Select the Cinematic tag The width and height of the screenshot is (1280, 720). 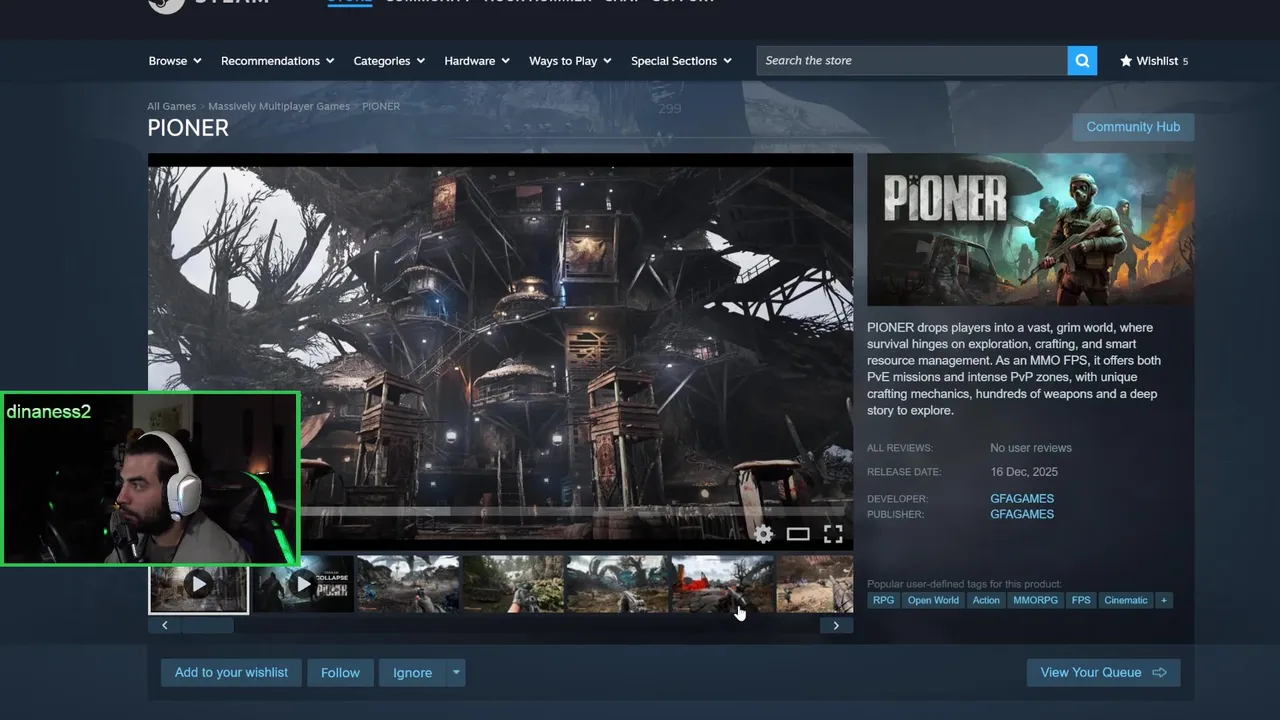point(1126,600)
